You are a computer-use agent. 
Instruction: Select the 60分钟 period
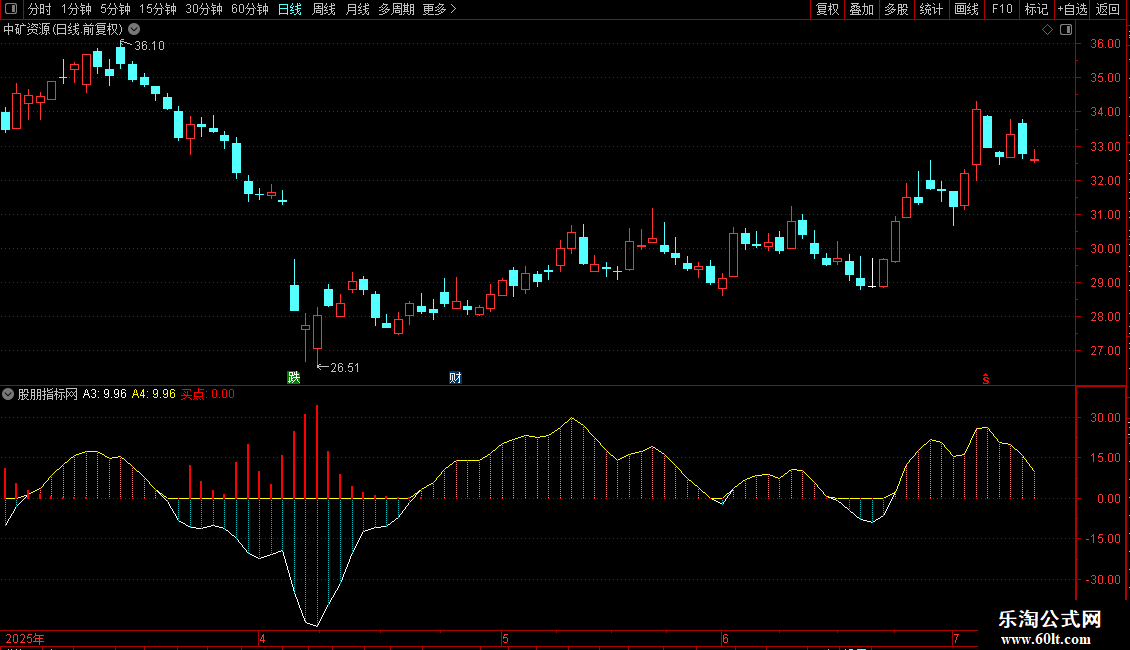pos(249,9)
